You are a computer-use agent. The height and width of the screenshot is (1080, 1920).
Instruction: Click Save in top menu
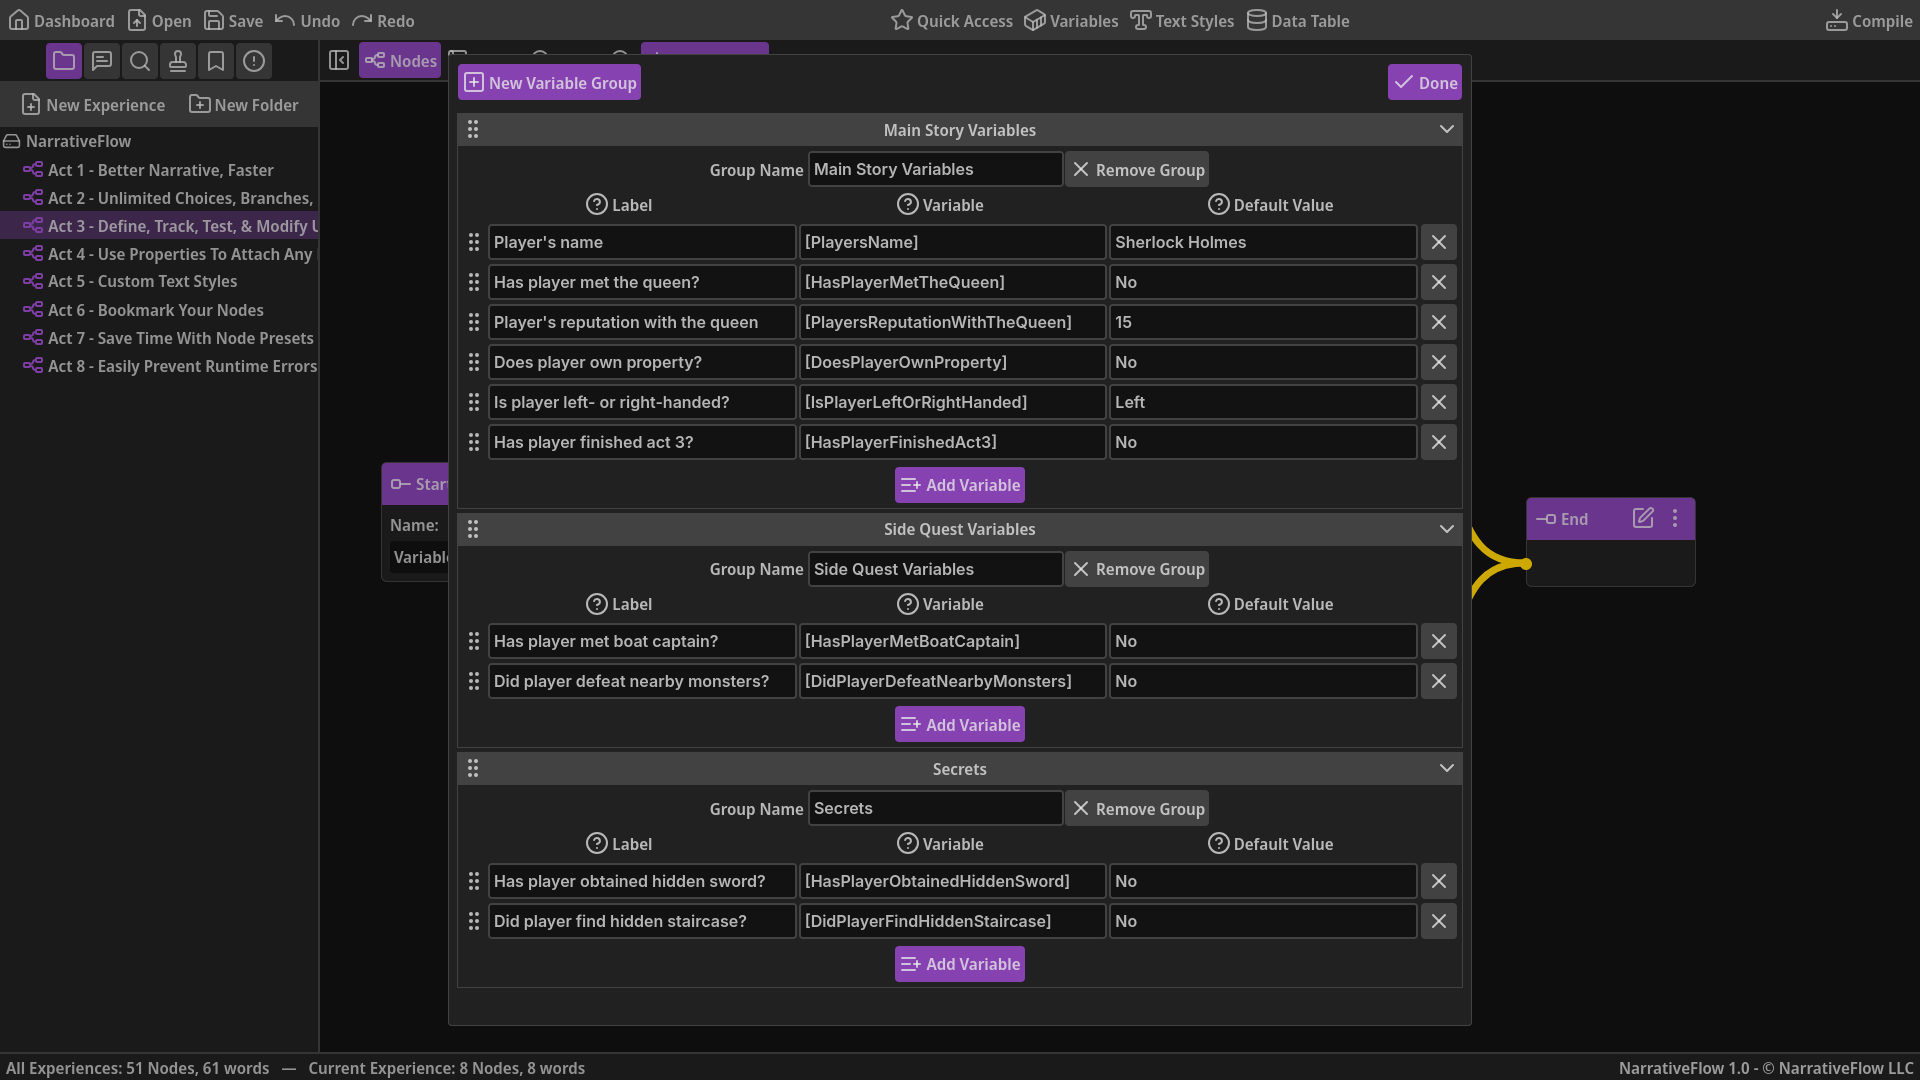[233, 20]
